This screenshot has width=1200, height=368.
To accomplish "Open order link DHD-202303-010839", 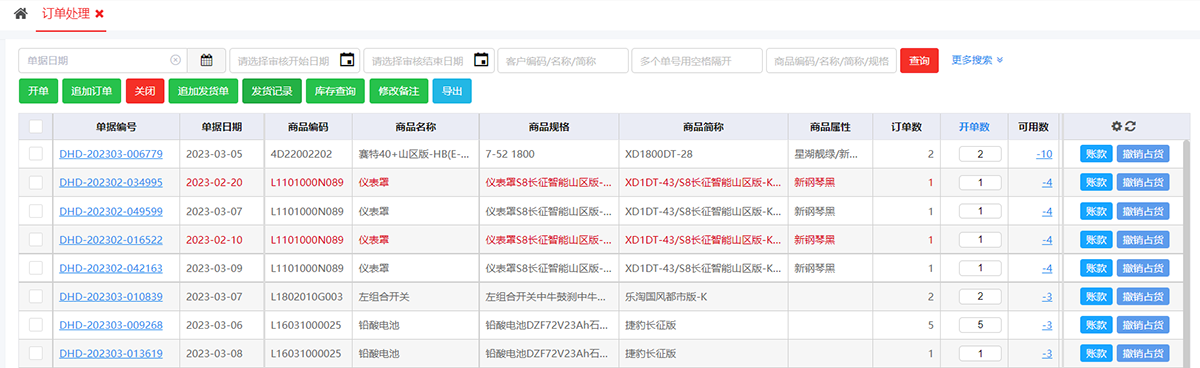I will coord(111,297).
